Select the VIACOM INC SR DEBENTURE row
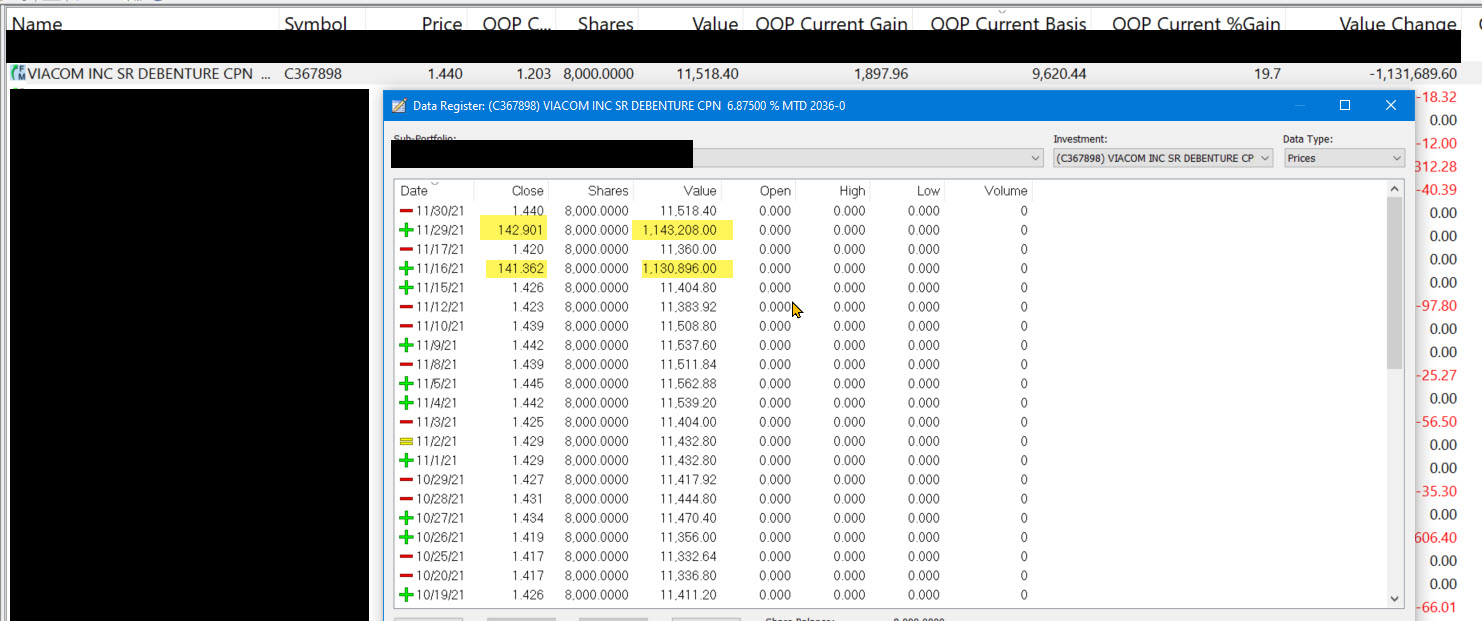Screen dimensions: 1482x621 pyautogui.click(x=733, y=74)
